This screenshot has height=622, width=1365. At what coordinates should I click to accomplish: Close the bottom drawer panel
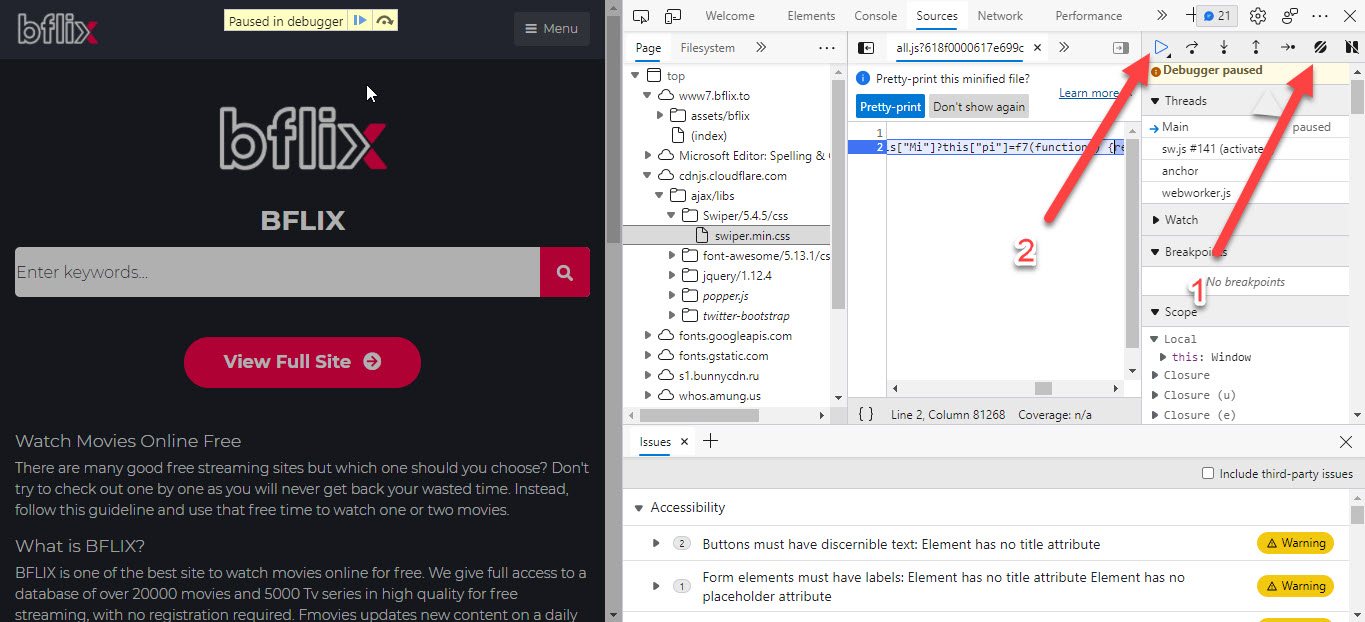1345,442
